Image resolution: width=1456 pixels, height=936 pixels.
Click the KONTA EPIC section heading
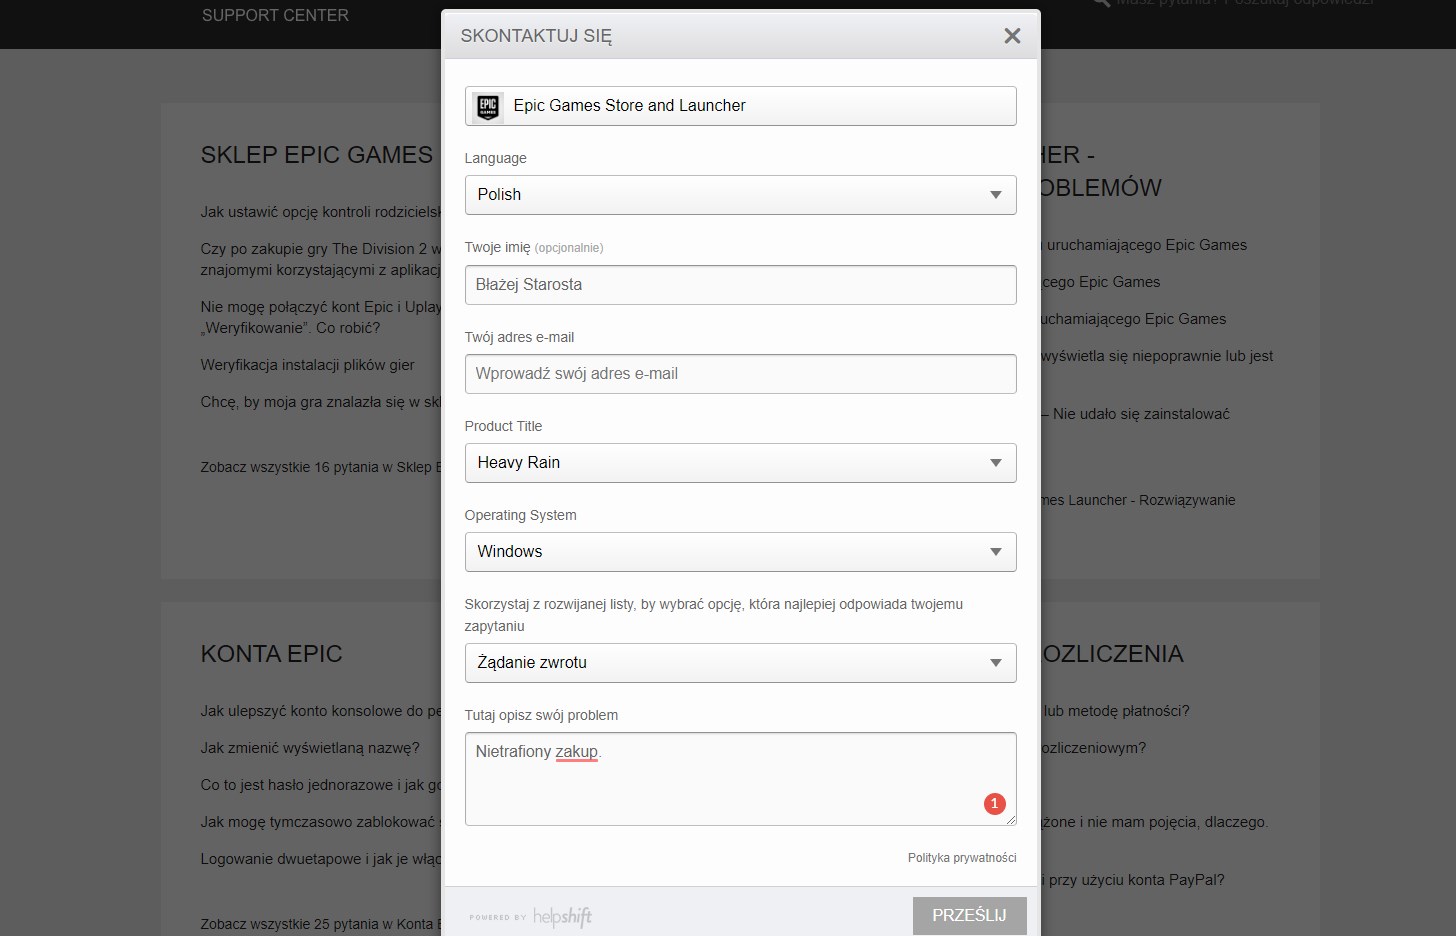tap(271, 654)
